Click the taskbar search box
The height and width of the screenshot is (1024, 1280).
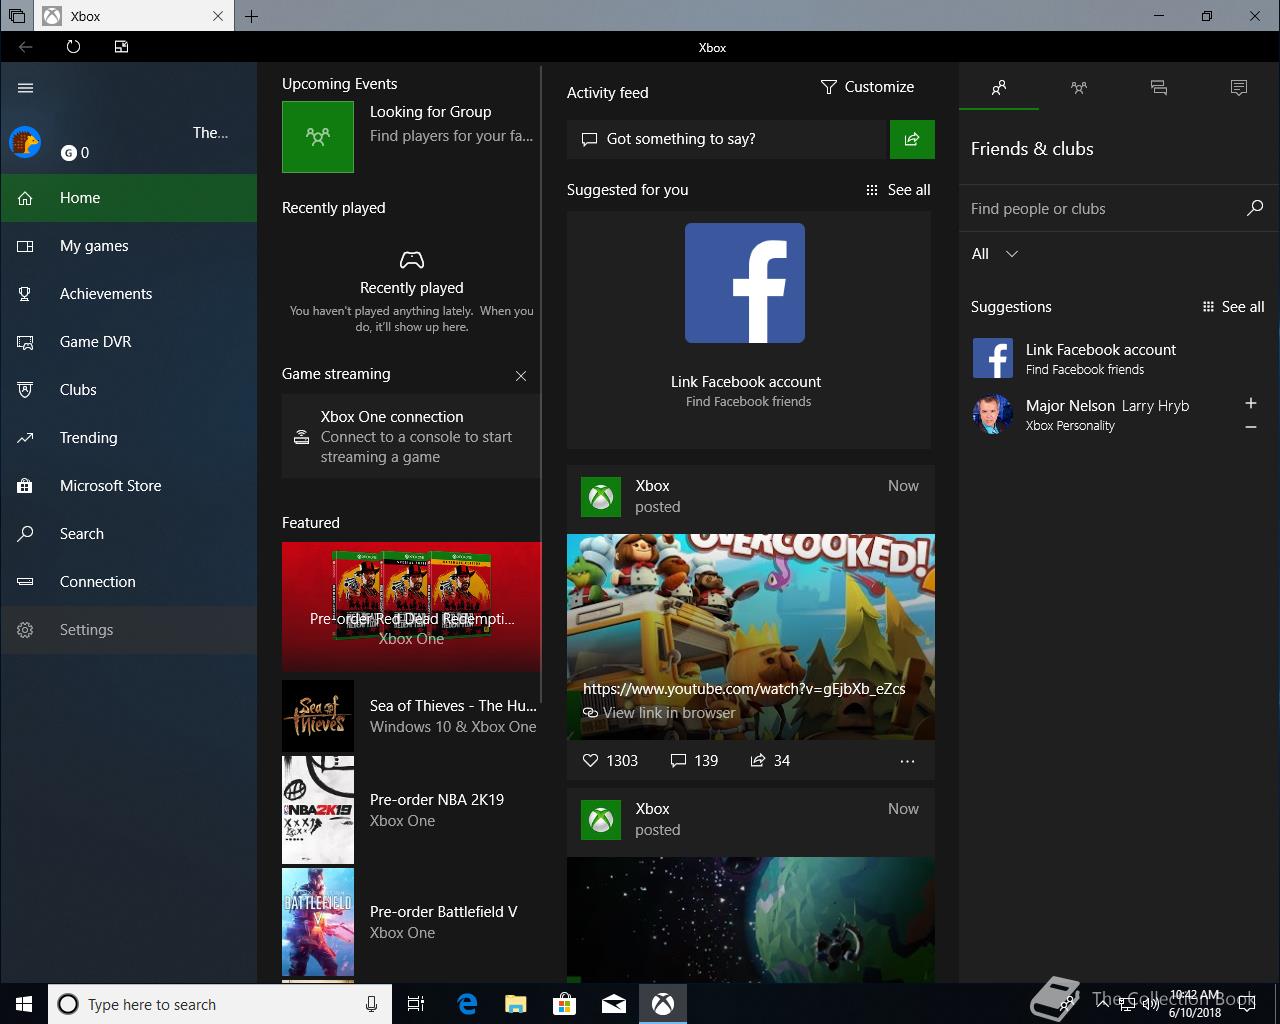(x=219, y=1004)
